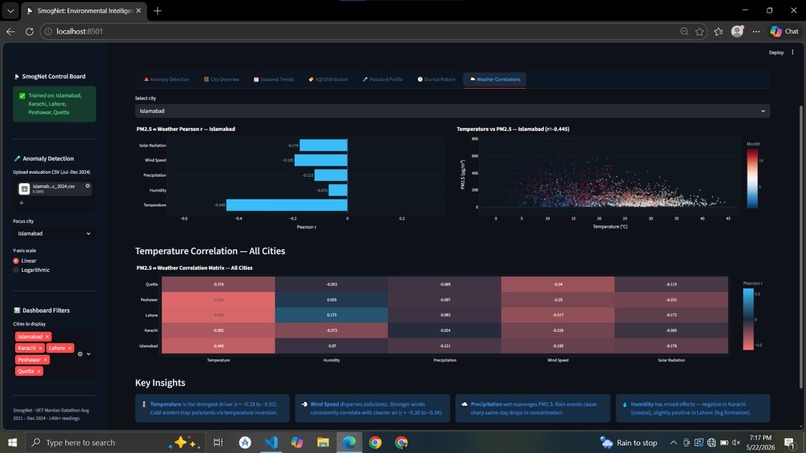The height and width of the screenshot is (453, 806).
Task: Switch to the Seasonal Trends tab
Action: pyautogui.click(x=274, y=80)
